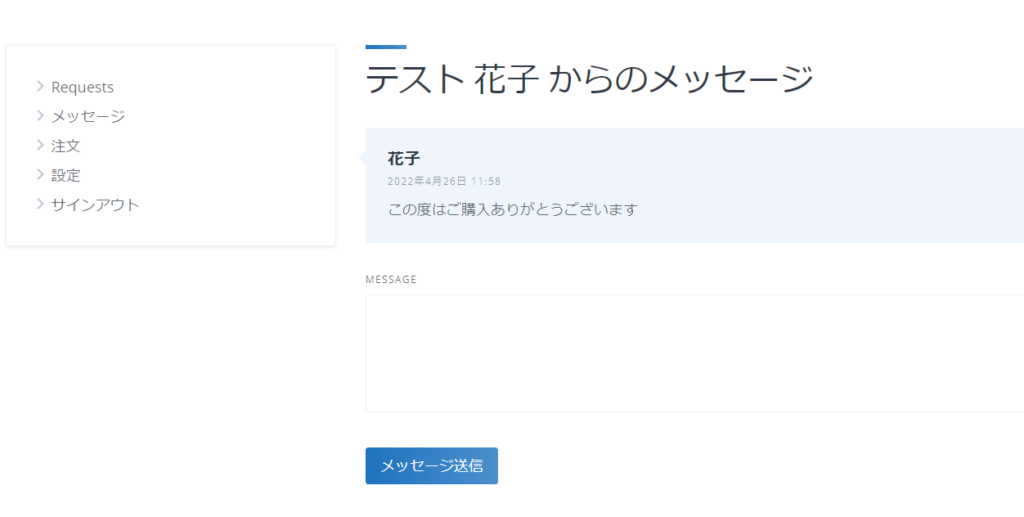The height and width of the screenshot is (517, 1024).
Task: Sign out using サインアウト link
Action: 95,205
